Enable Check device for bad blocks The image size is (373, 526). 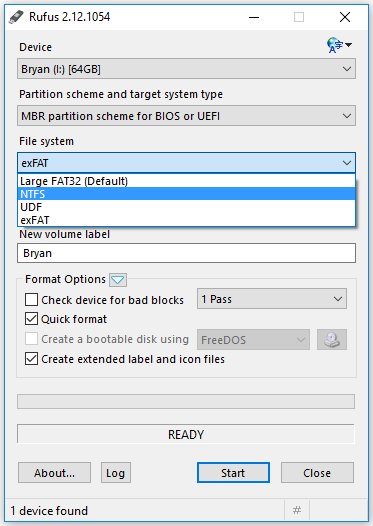[31, 300]
